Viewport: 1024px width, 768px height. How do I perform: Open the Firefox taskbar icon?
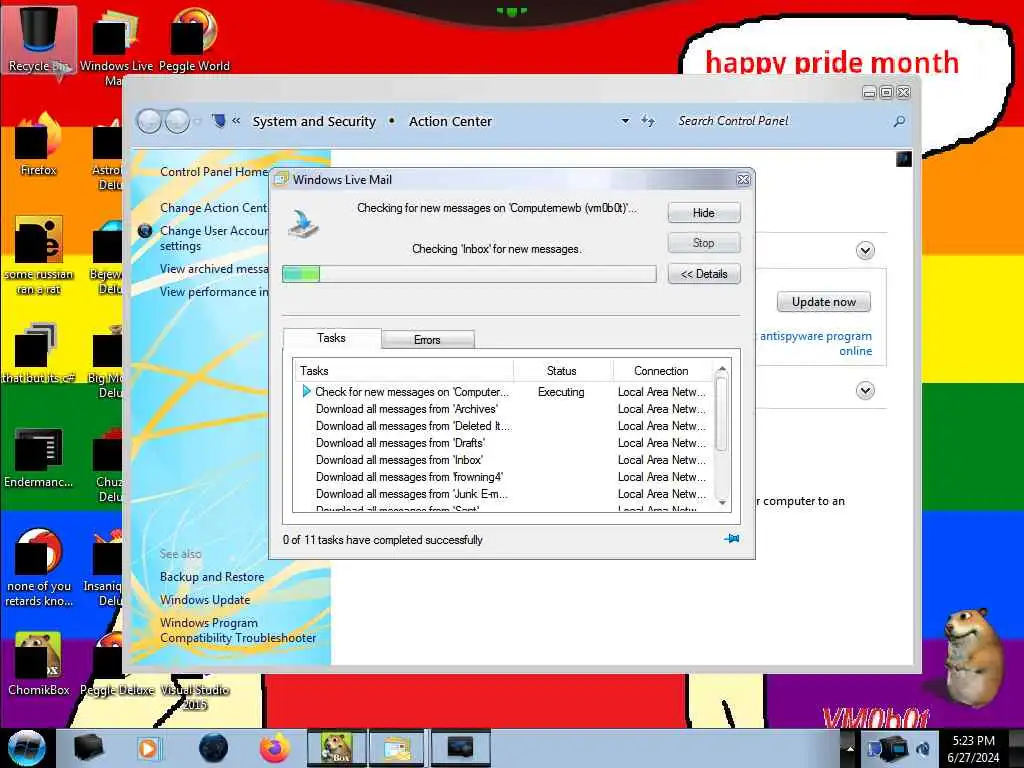tap(275, 748)
